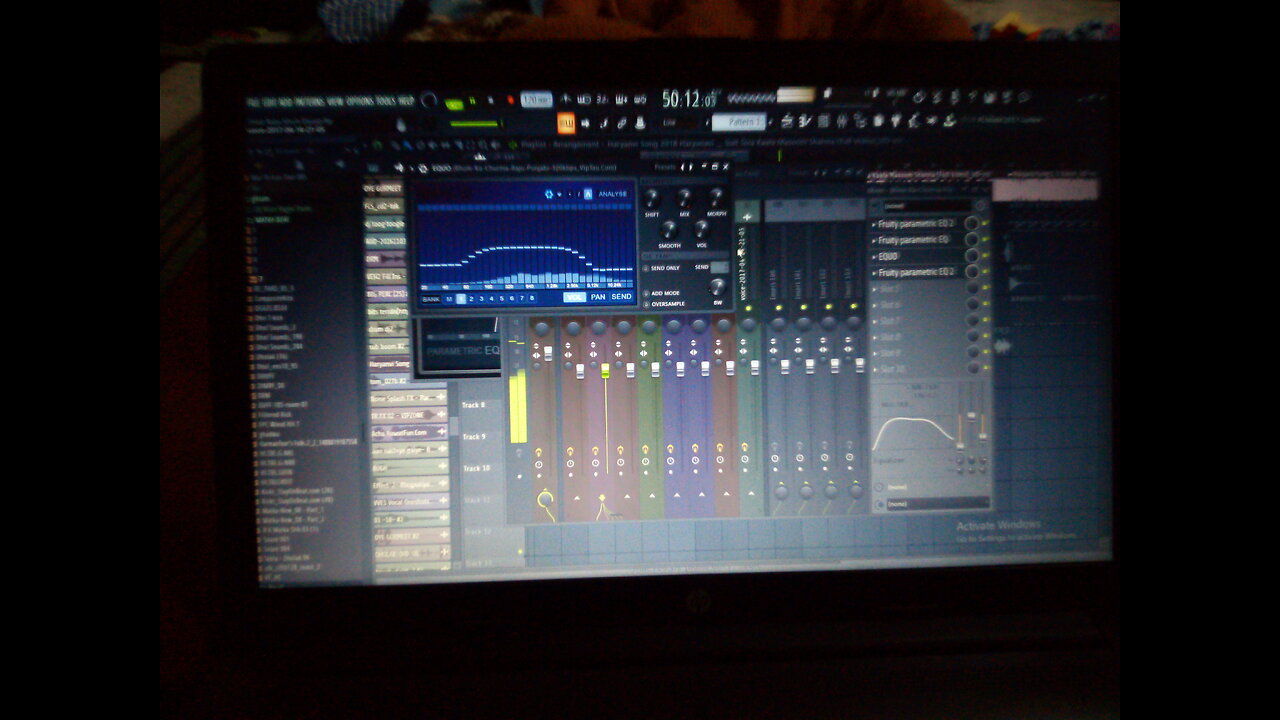
Task: Click the hexagon icon left of ANALYSE in EQUO
Action: point(549,194)
